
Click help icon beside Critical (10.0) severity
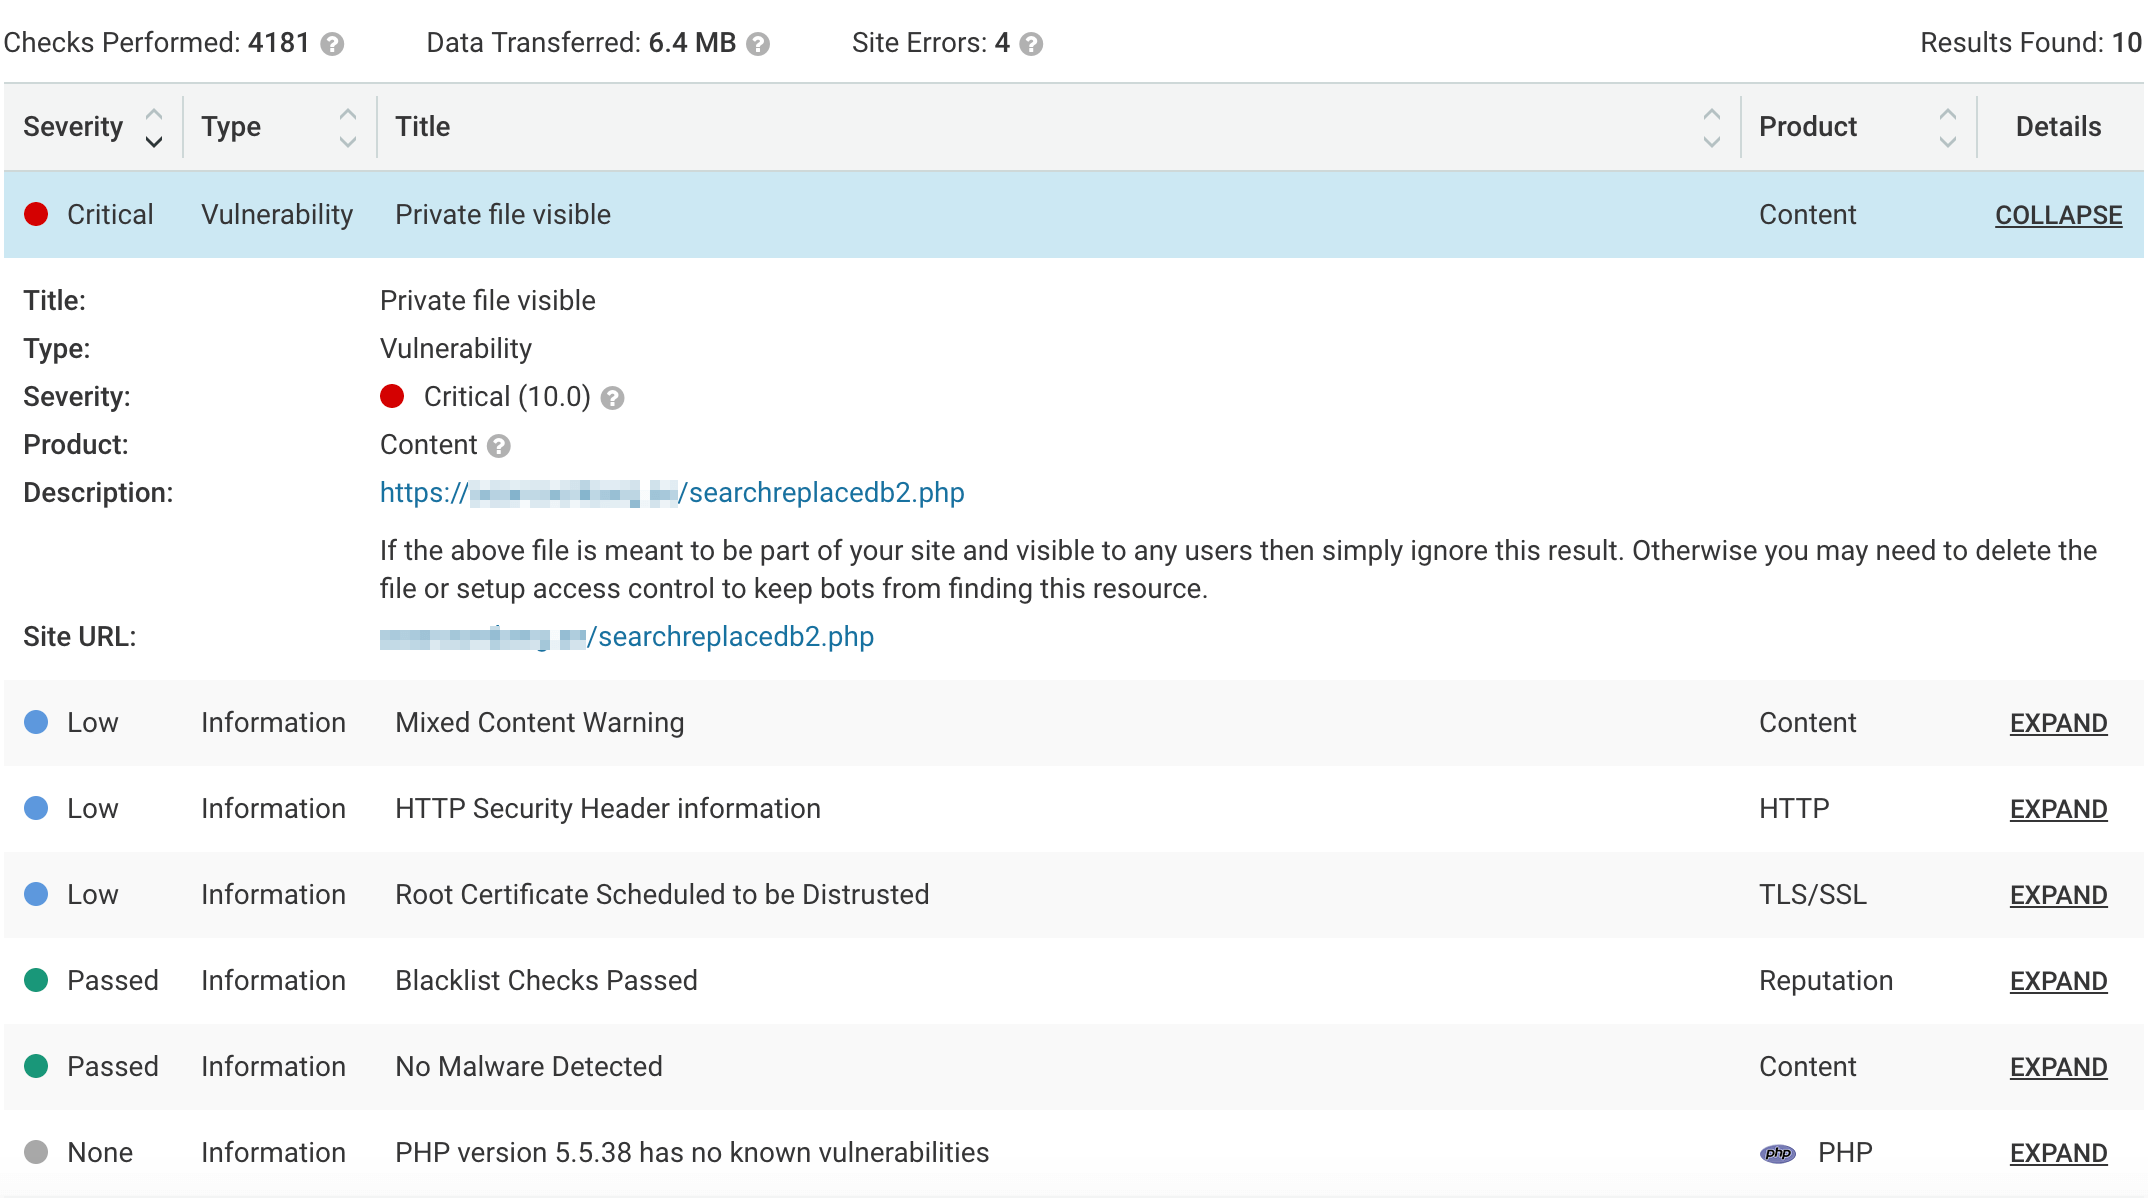[x=613, y=398]
